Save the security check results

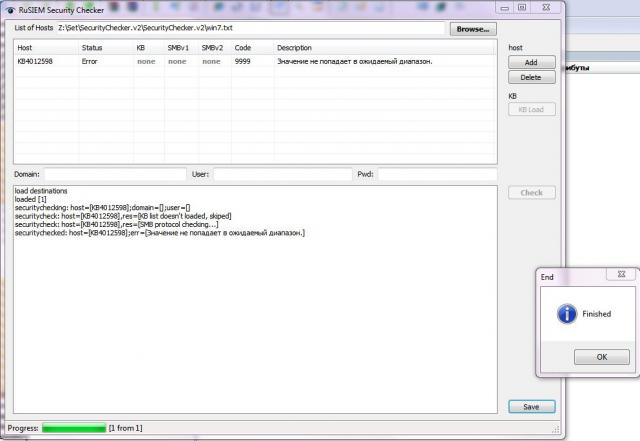click(x=531, y=406)
